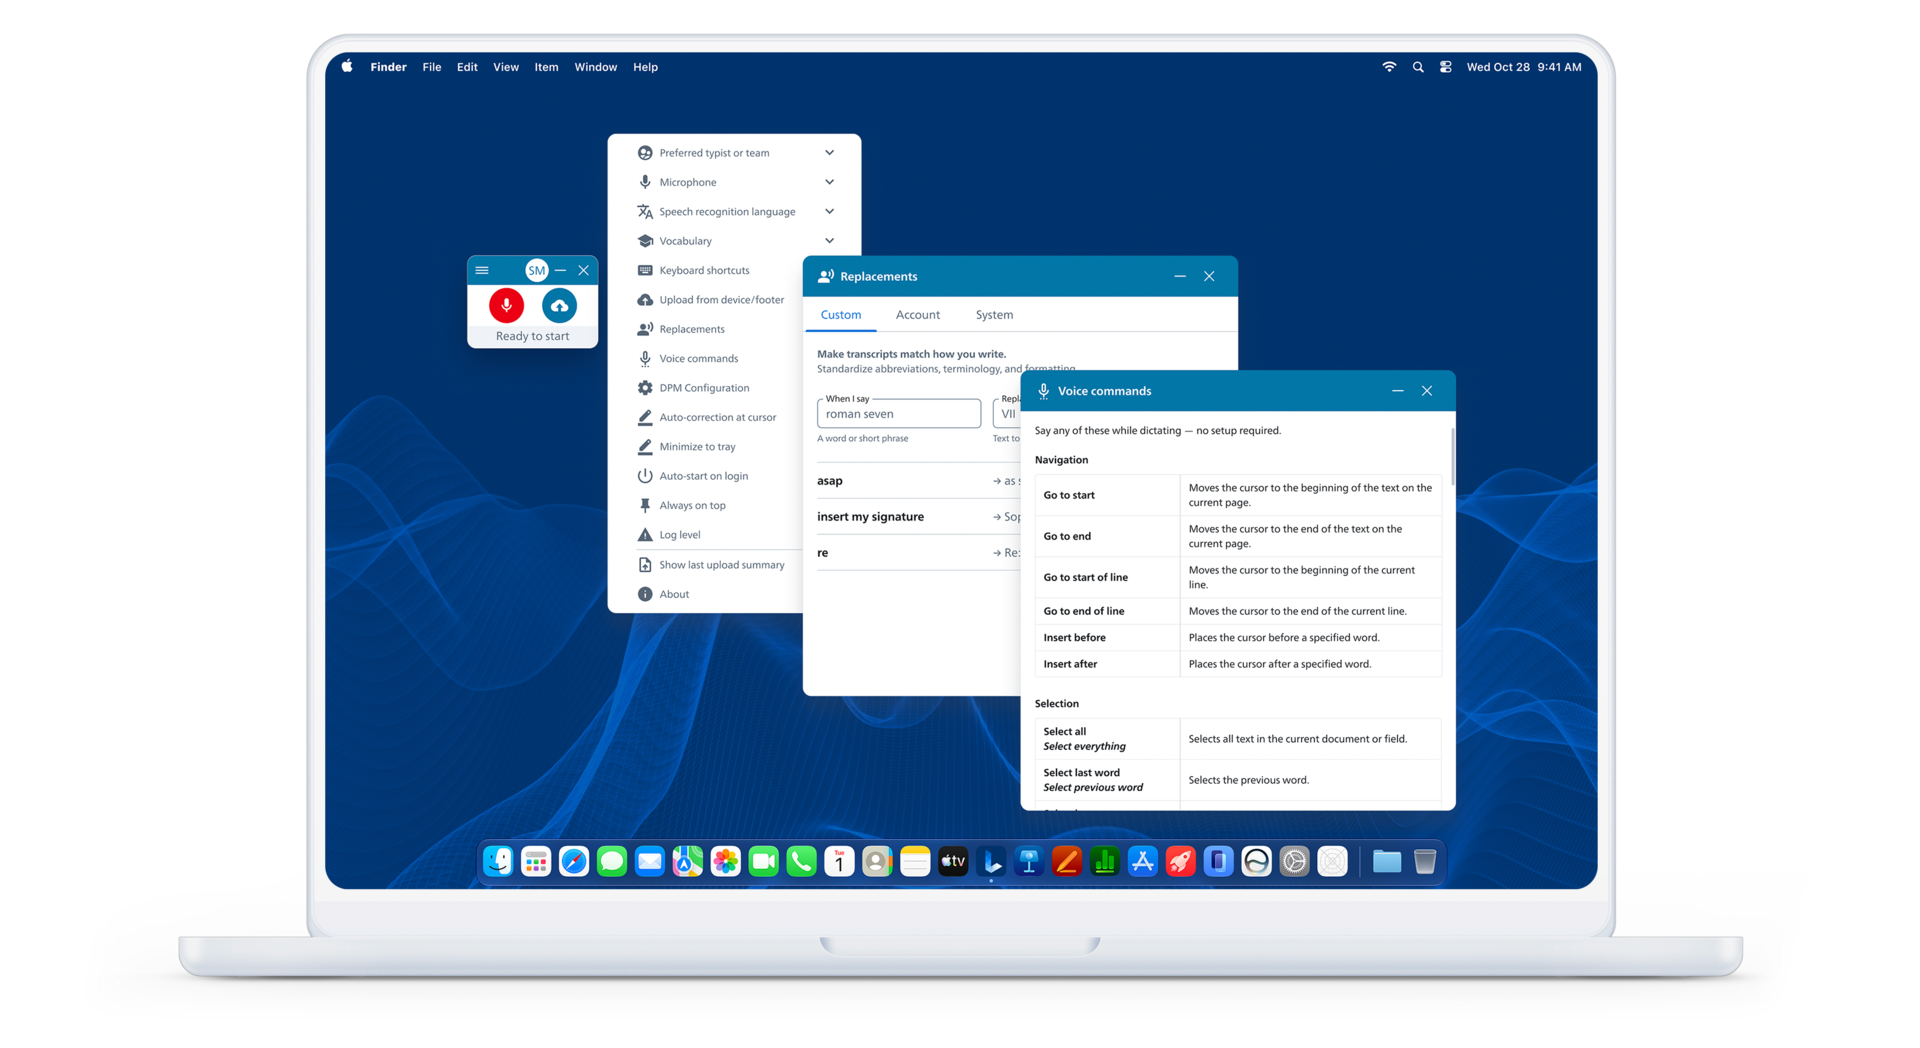Screen dimensions: 1920x1048
Task: Switch to the System tab
Action: (x=994, y=315)
